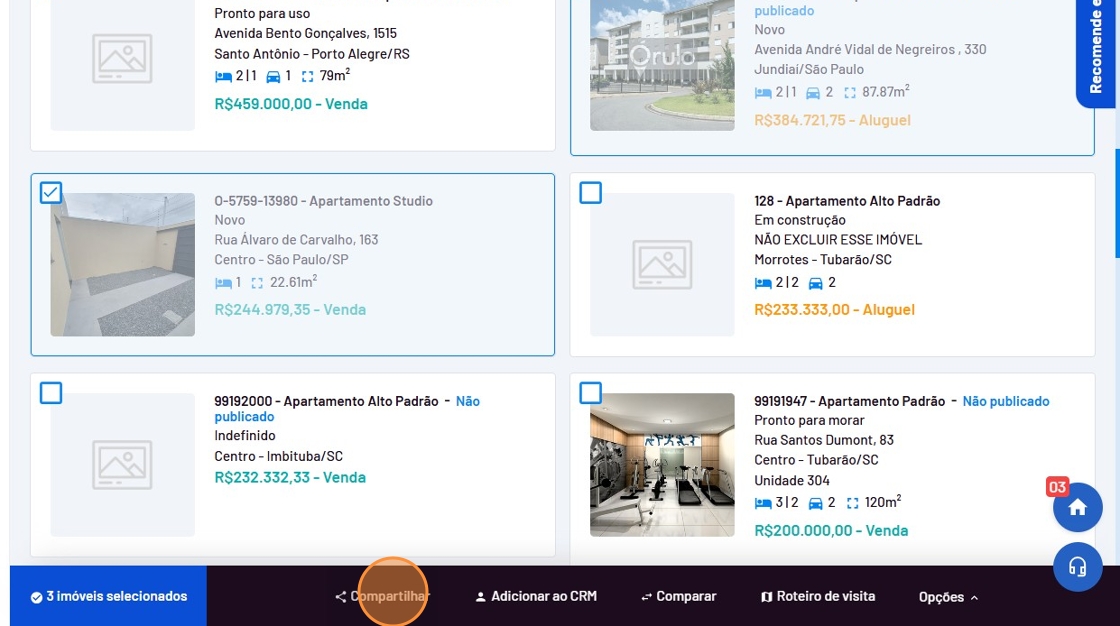The width and height of the screenshot is (1120, 626).
Task: Tick the 99191947 Apartamento Padrão checkbox
Action: click(591, 393)
